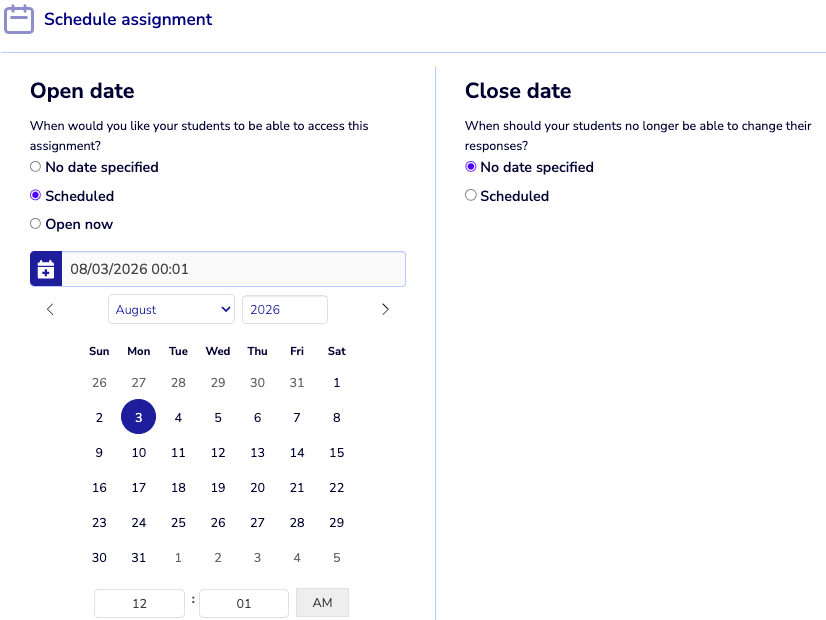Screen dimensions: 826x620
Task: Select Close date No date specified radio
Action: tap(470, 167)
